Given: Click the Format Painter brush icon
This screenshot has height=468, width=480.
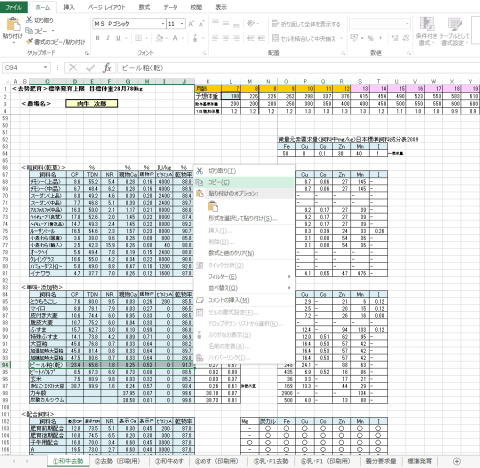Looking at the screenshot, I should pyautogui.click(x=29, y=41).
